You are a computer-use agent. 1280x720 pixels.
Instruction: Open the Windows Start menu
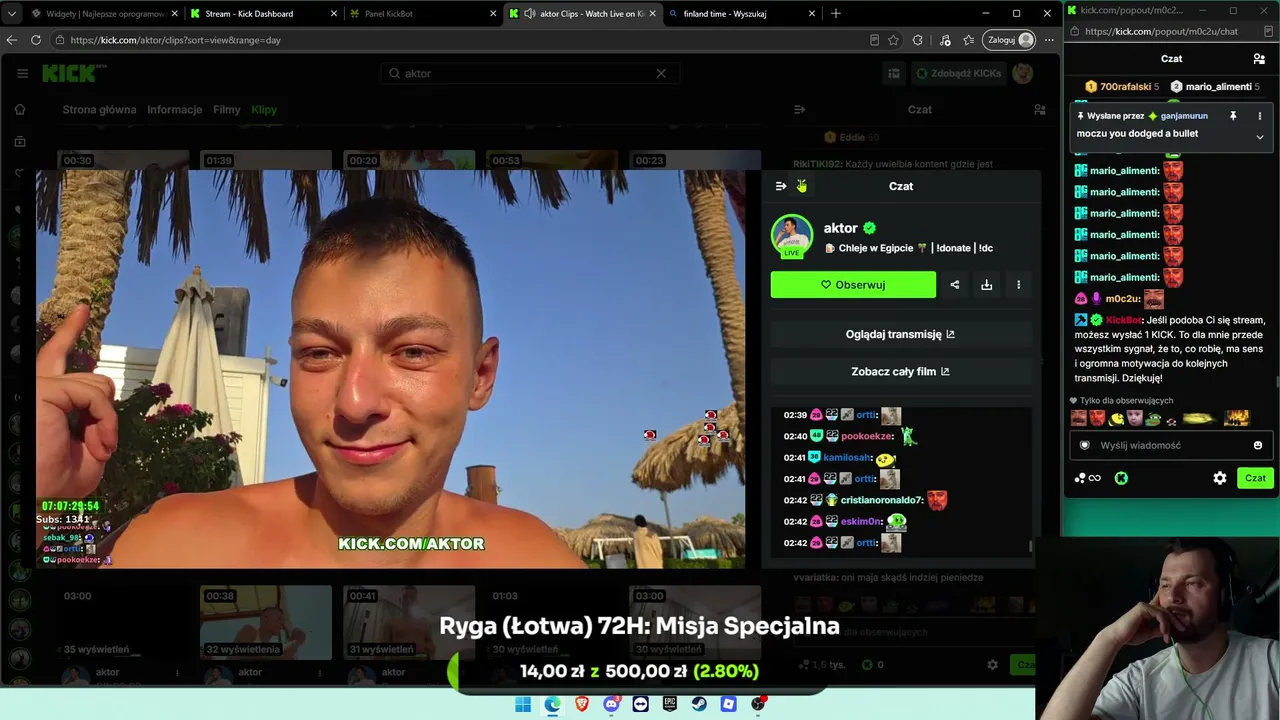[523, 704]
